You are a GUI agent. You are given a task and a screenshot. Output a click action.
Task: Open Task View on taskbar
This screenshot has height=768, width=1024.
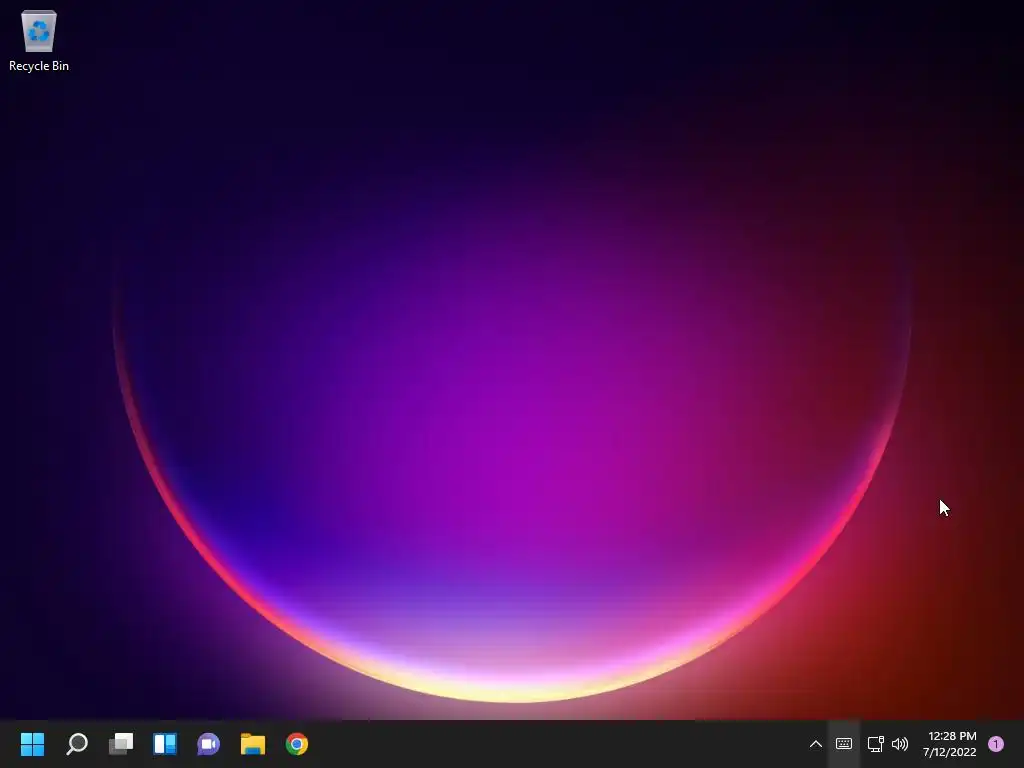pyautogui.click(x=121, y=744)
